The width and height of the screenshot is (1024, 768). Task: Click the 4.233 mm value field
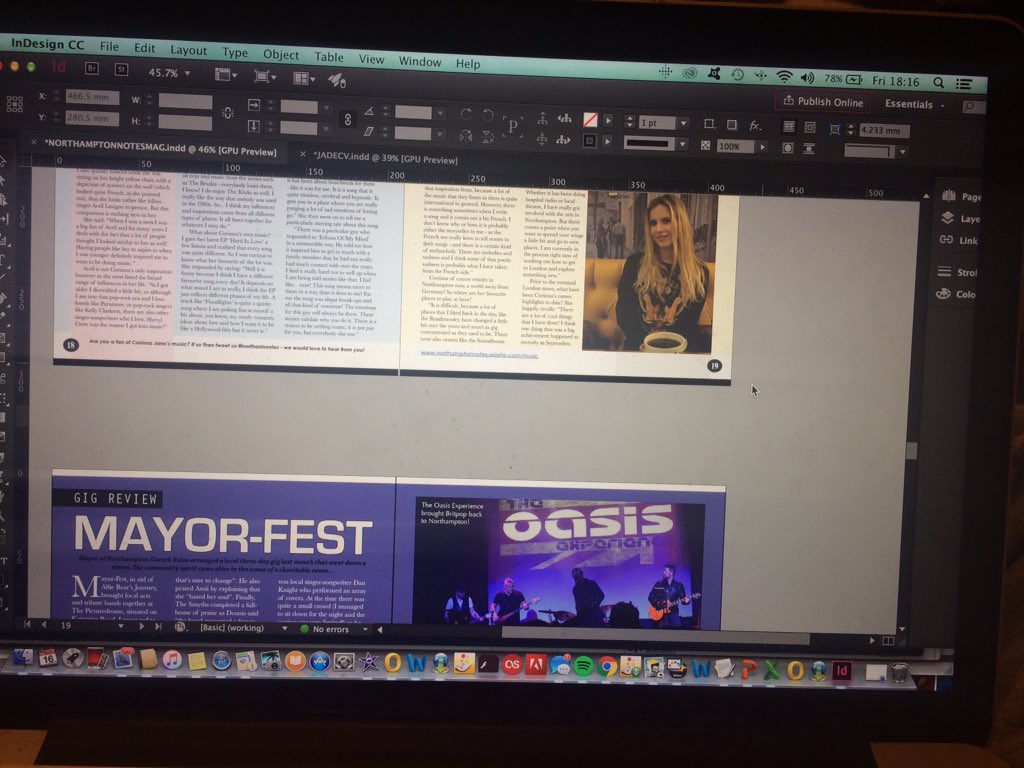click(x=884, y=131)
